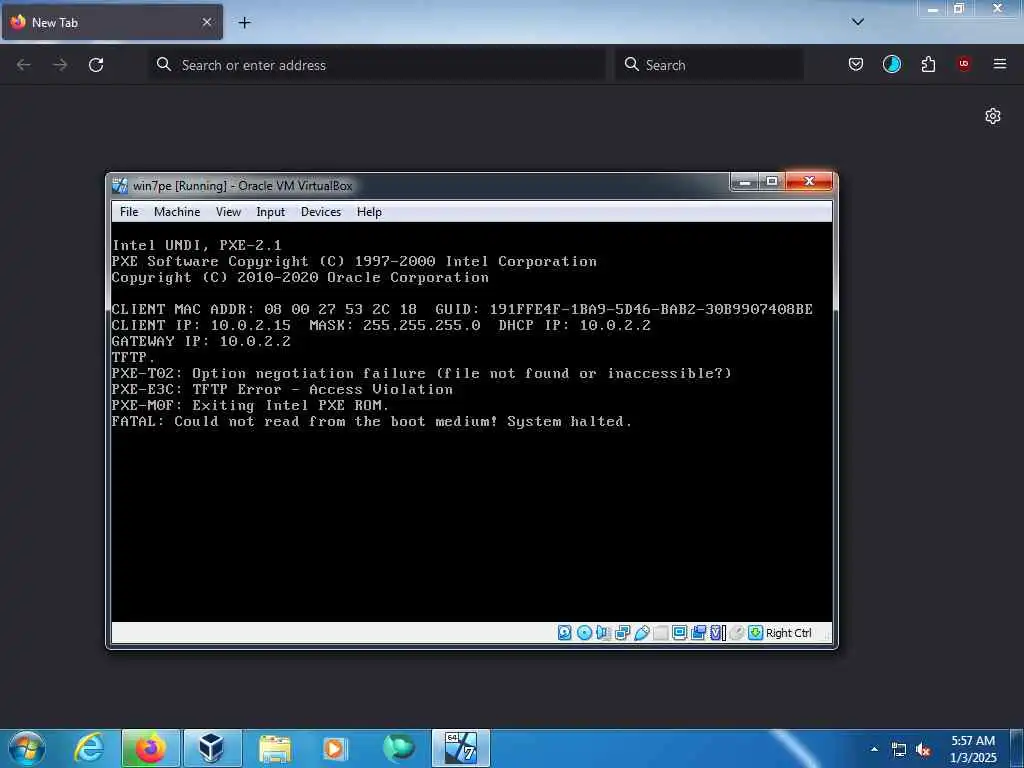
Task: Open the VirtualBox File menu
Action: pos(129,212)
